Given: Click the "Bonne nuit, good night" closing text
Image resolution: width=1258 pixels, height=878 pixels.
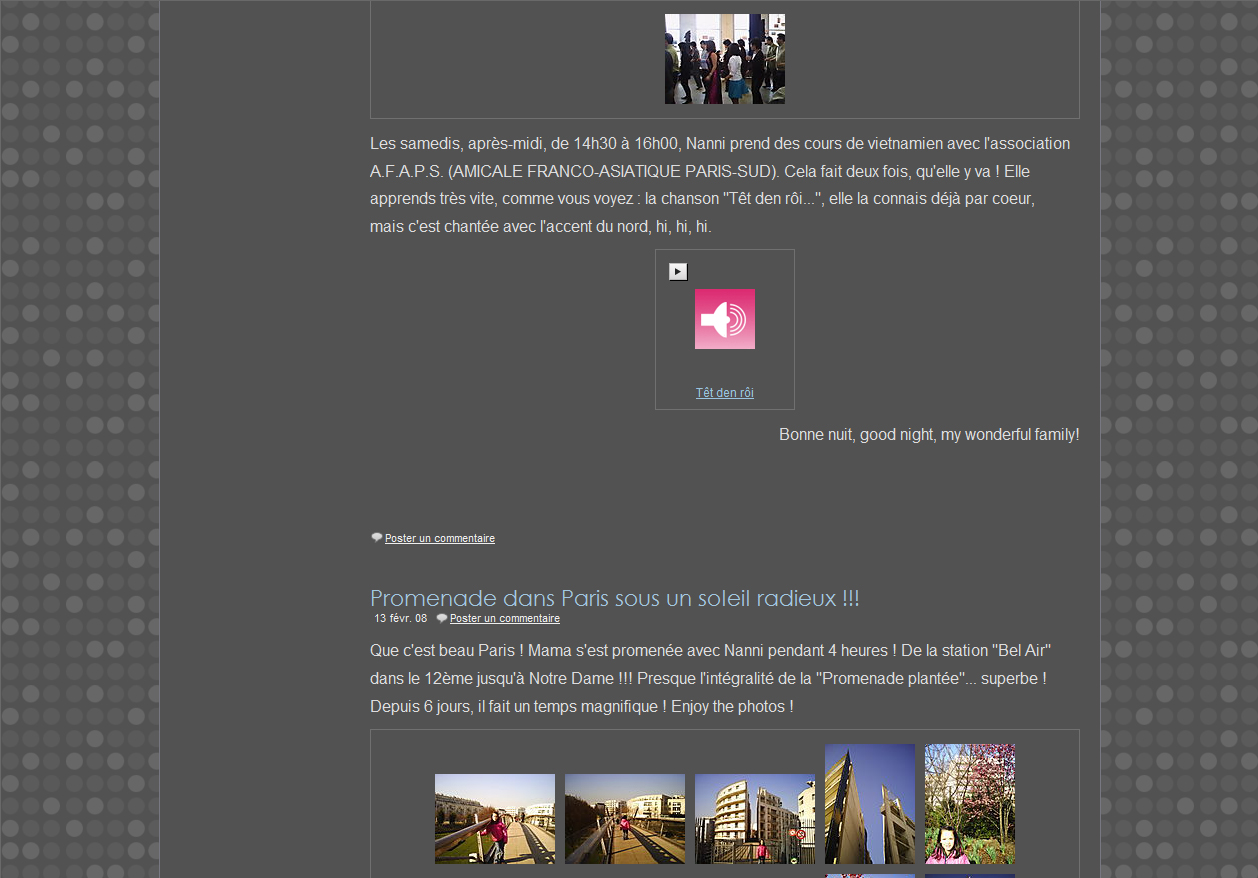Looking at the screenshot, I should coord(928,435).
